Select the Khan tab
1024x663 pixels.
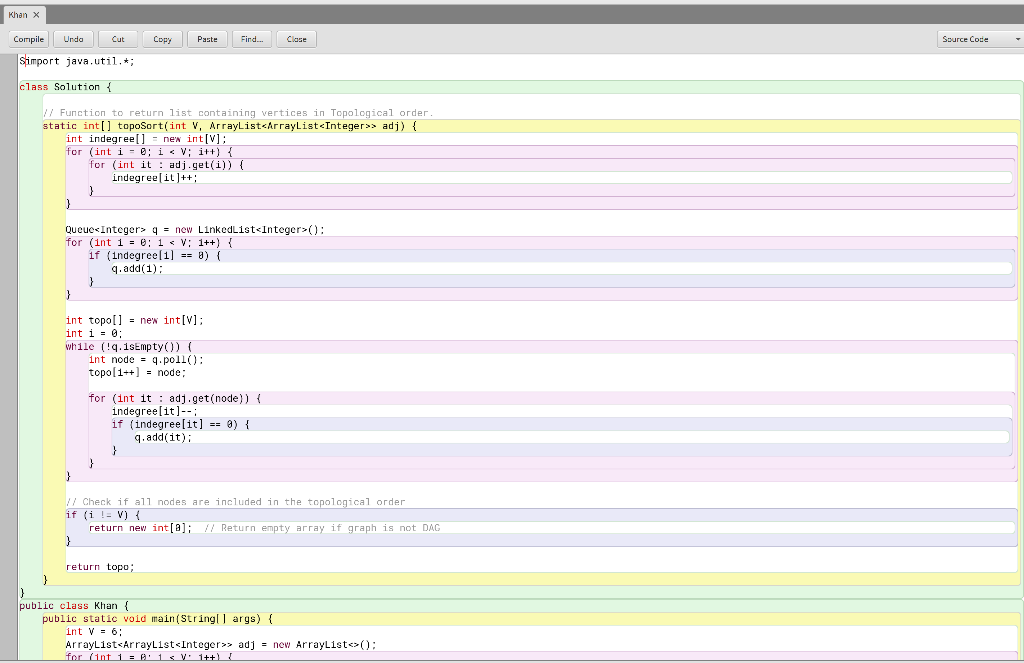pos(18,15)
